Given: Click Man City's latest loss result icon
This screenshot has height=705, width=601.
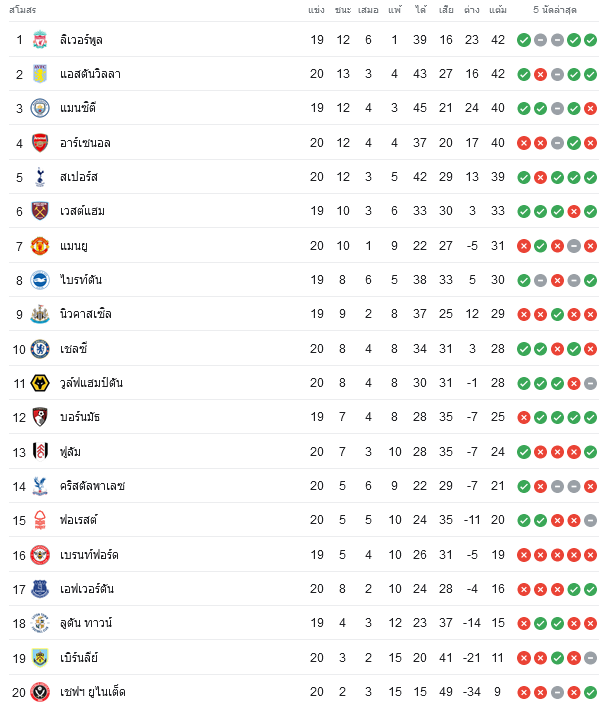Looking at the screenshot, I should tap(590, 108).
